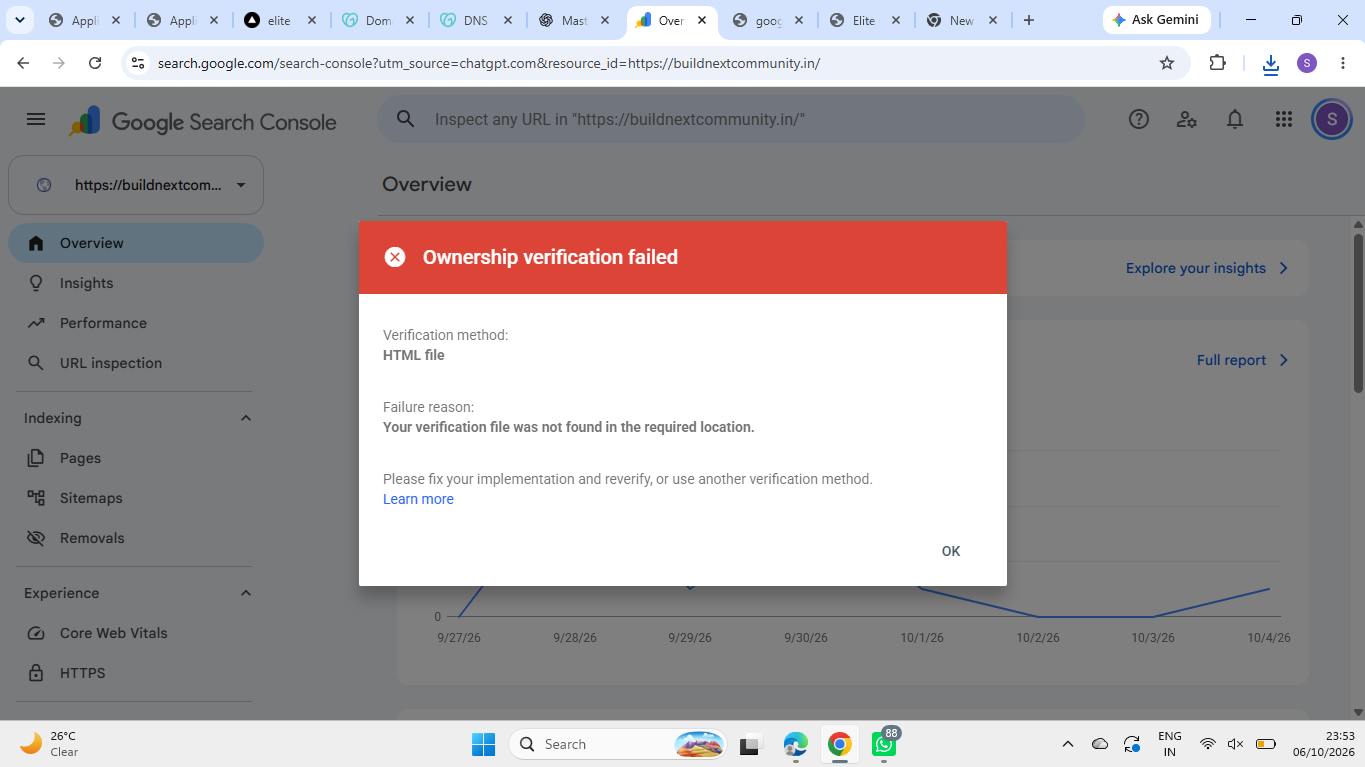Image resolution: width=1365 pixels, height=767 pixels.
Task: Open a new tab with plus button
Action: click(1029, 20)
